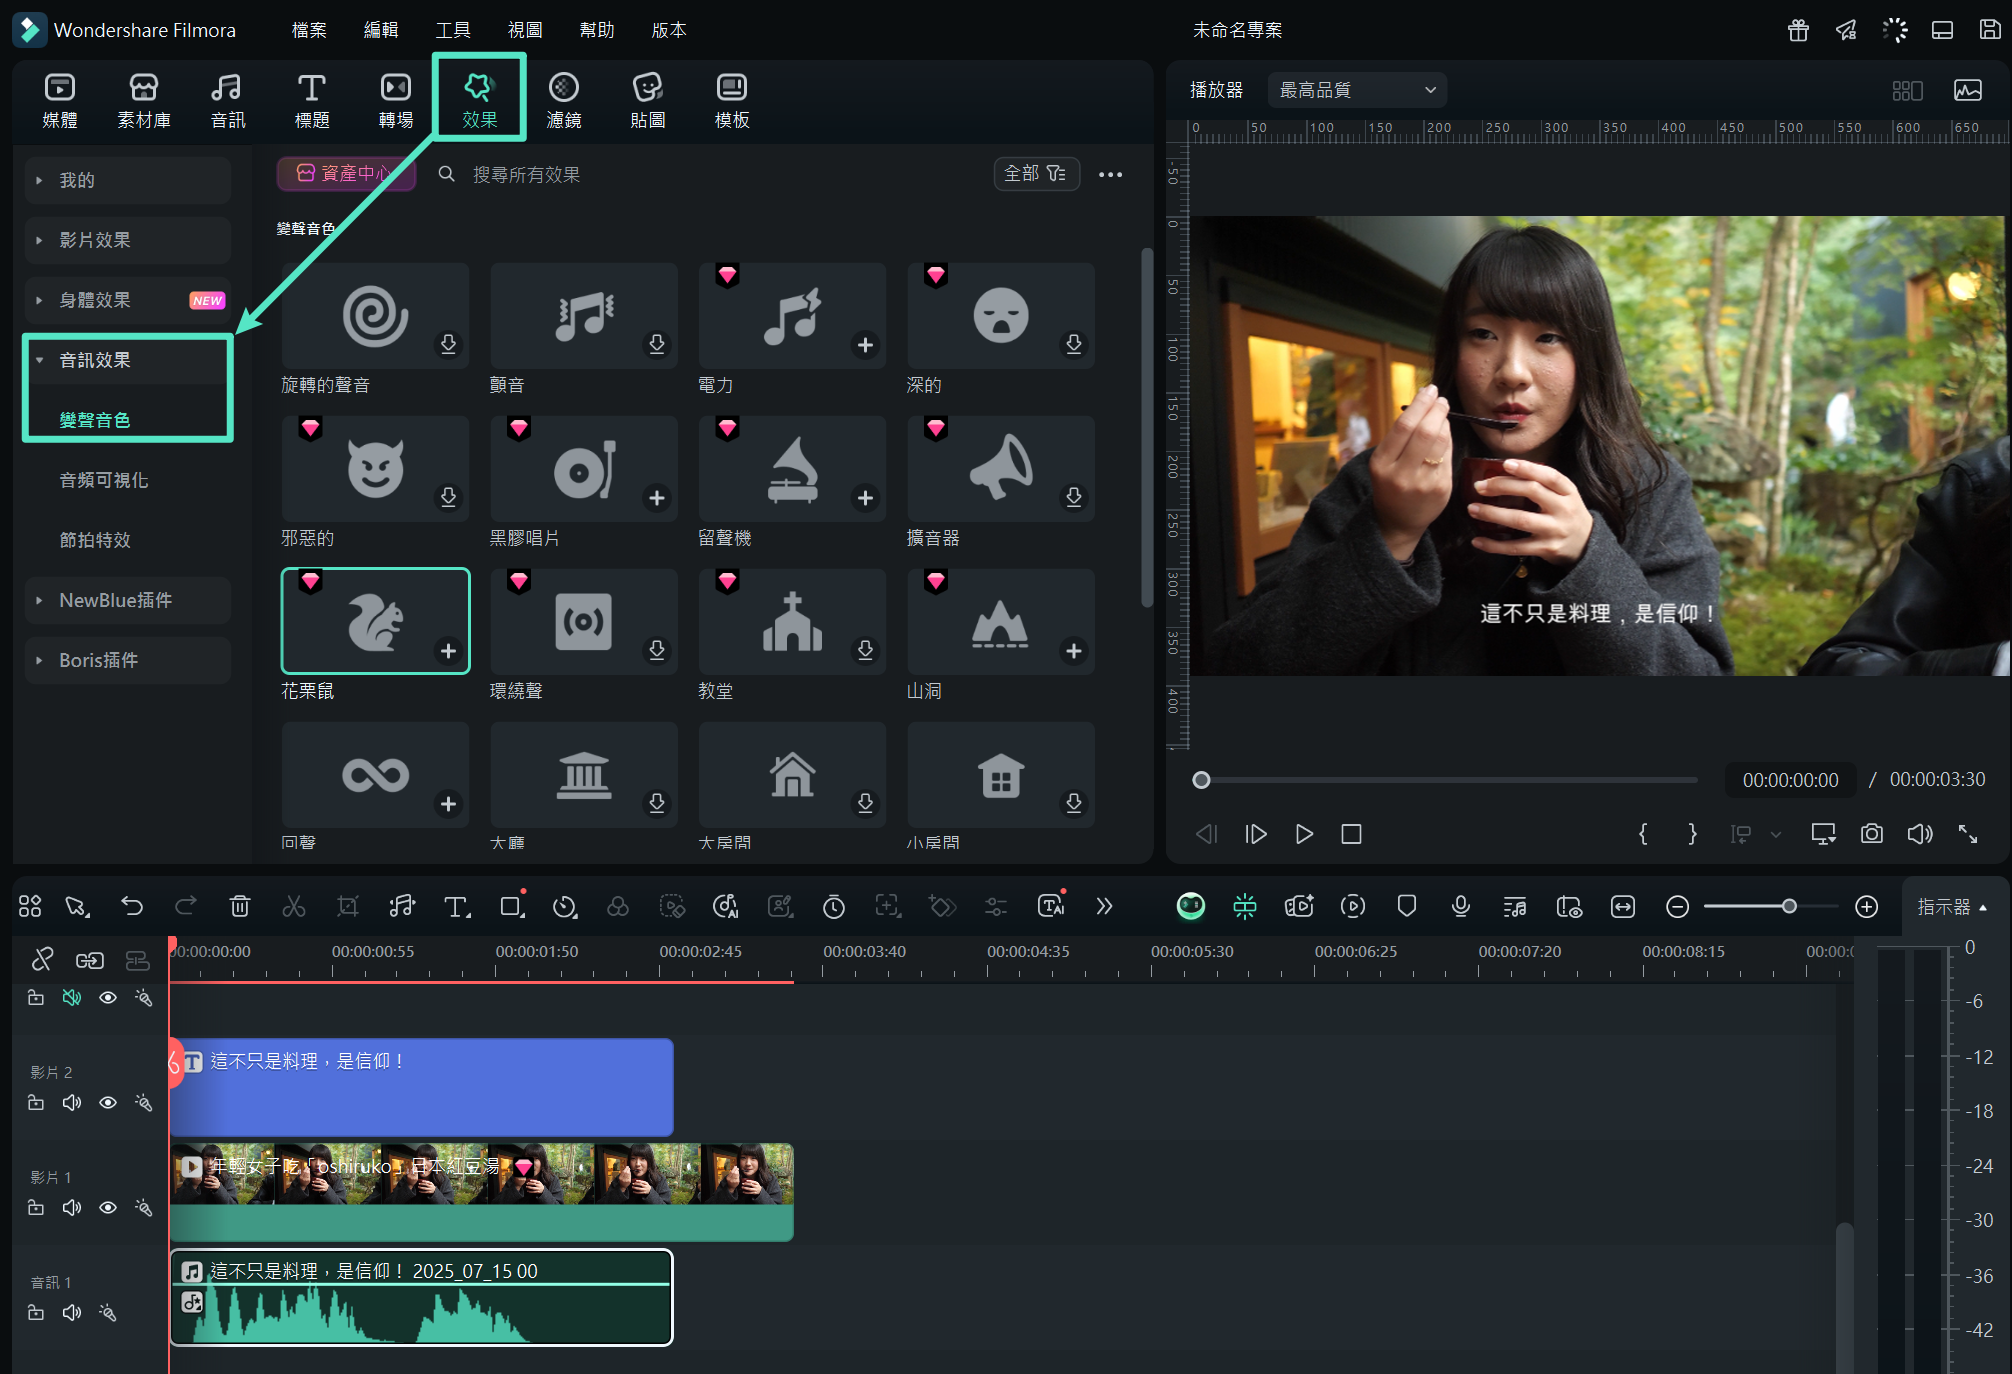Switch to the 標題 titles tab
The width and height of the screenshot is (2012, 1374).
pos(312,101)
